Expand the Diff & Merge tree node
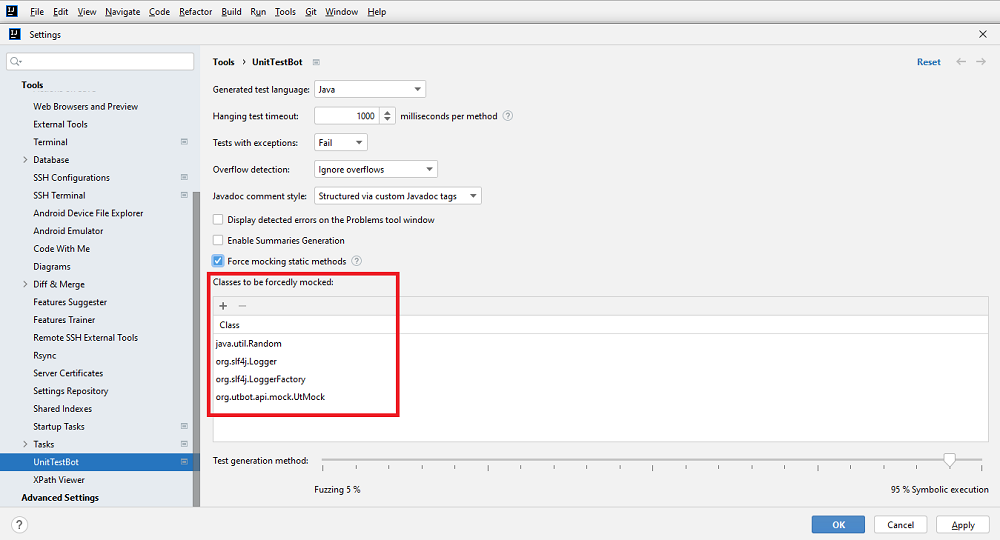 coord(25,285)
